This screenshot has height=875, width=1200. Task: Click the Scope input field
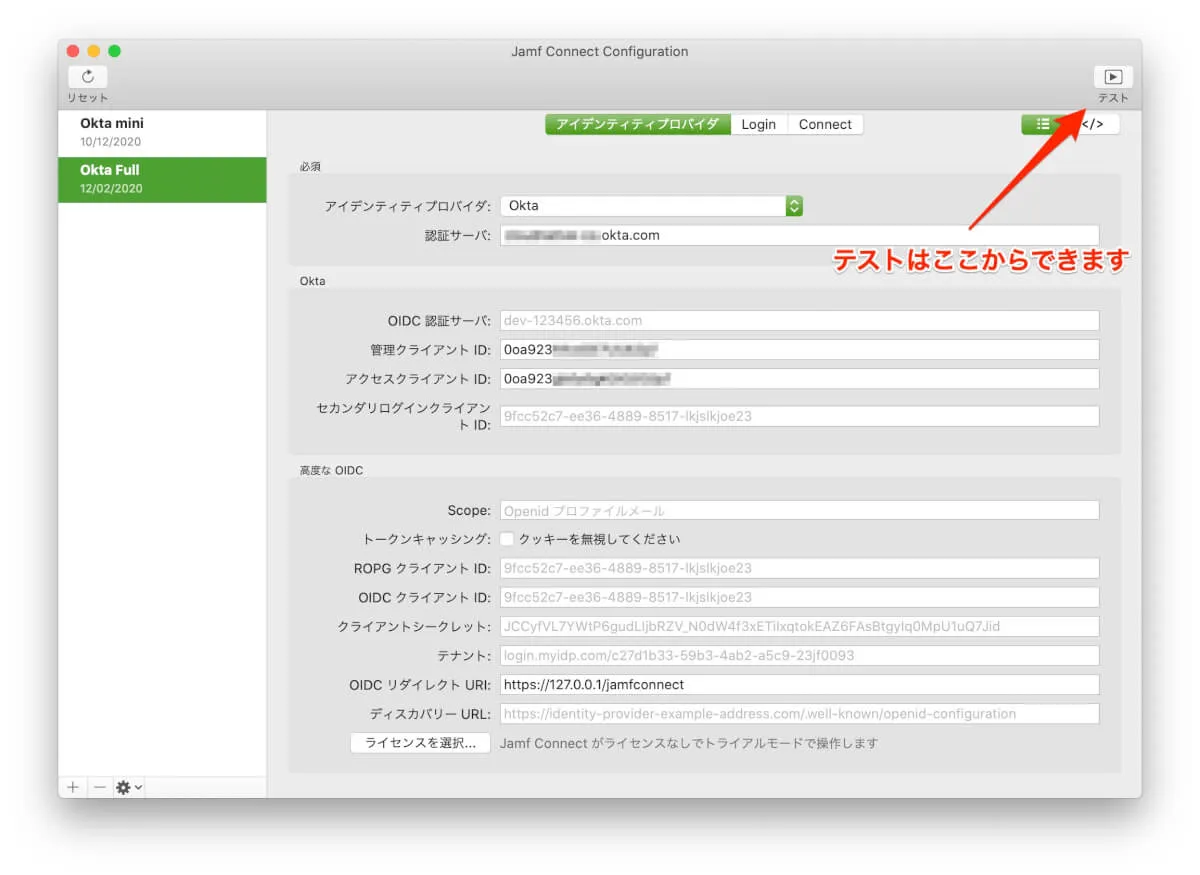tap(799, 510)
